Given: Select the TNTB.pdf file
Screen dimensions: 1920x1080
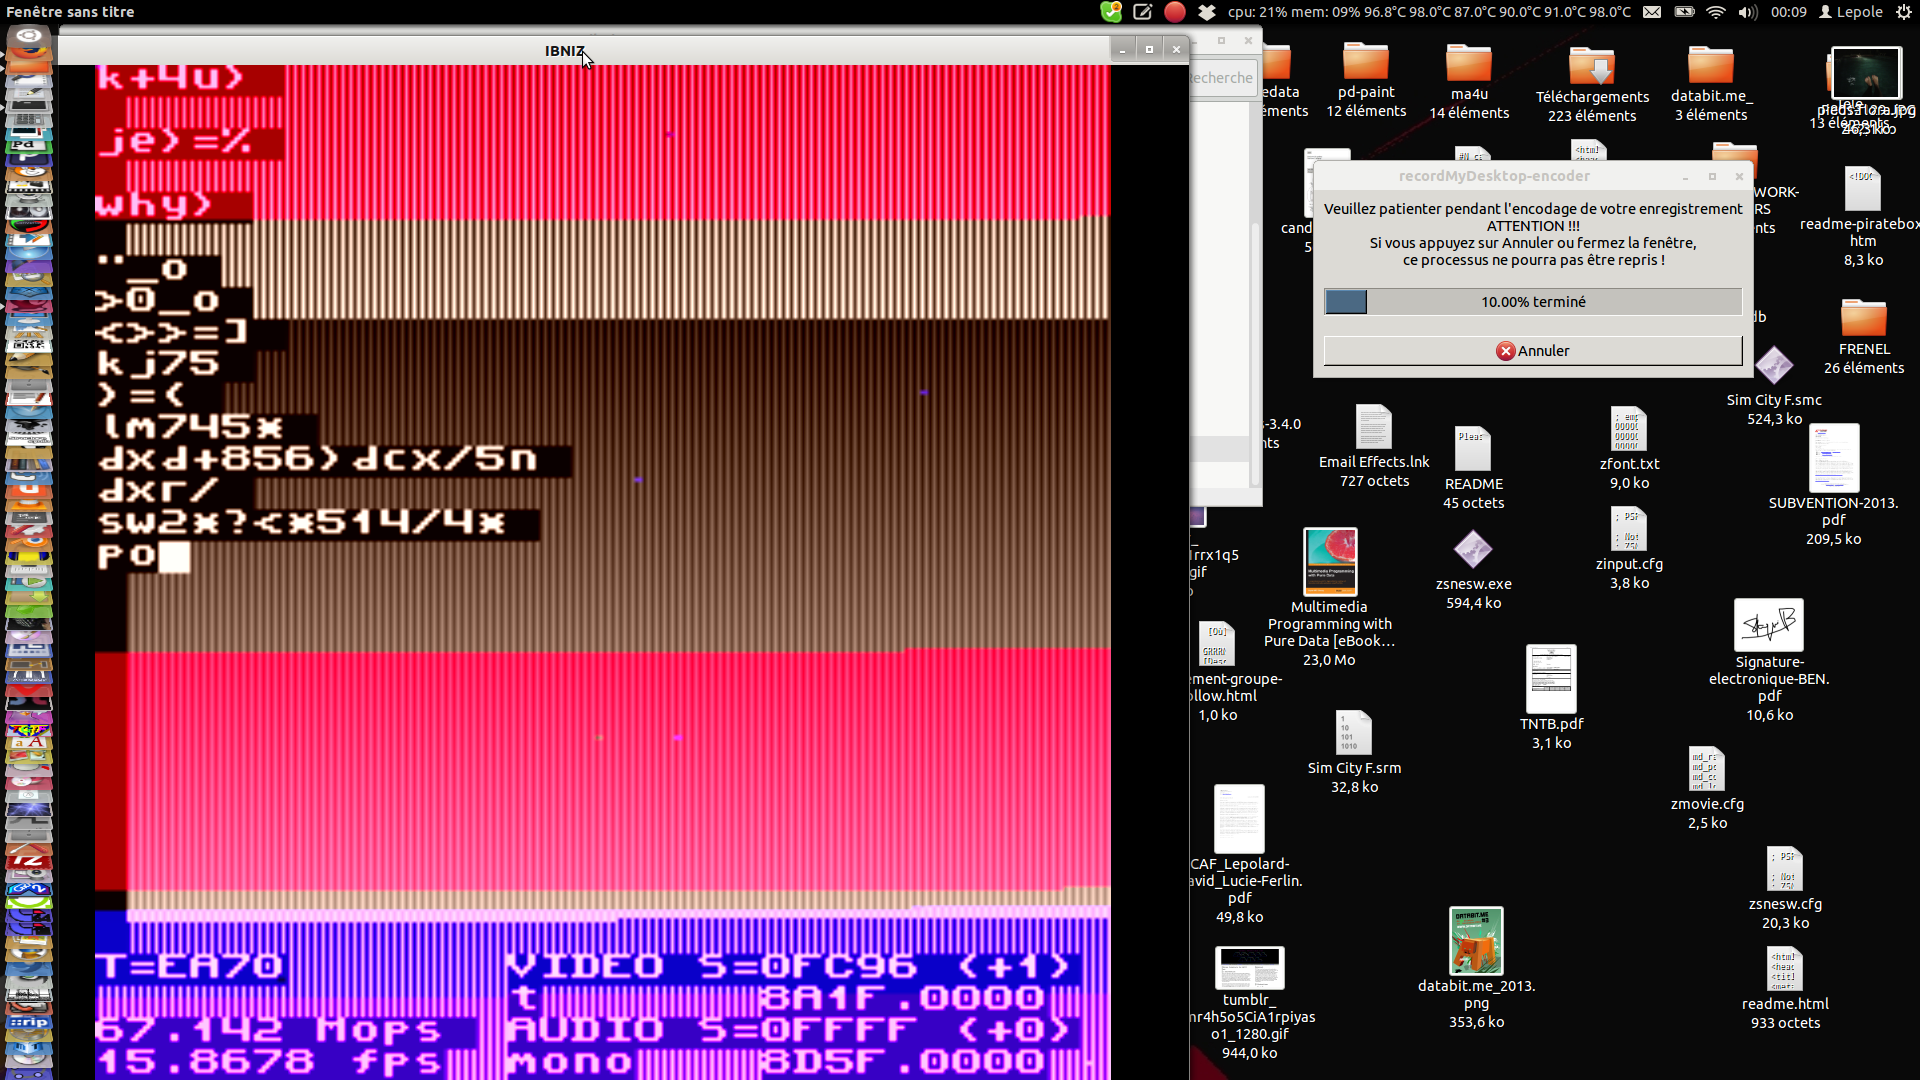Looking at the screenshot, I should pyautogui.click(x=1551, y=680).
